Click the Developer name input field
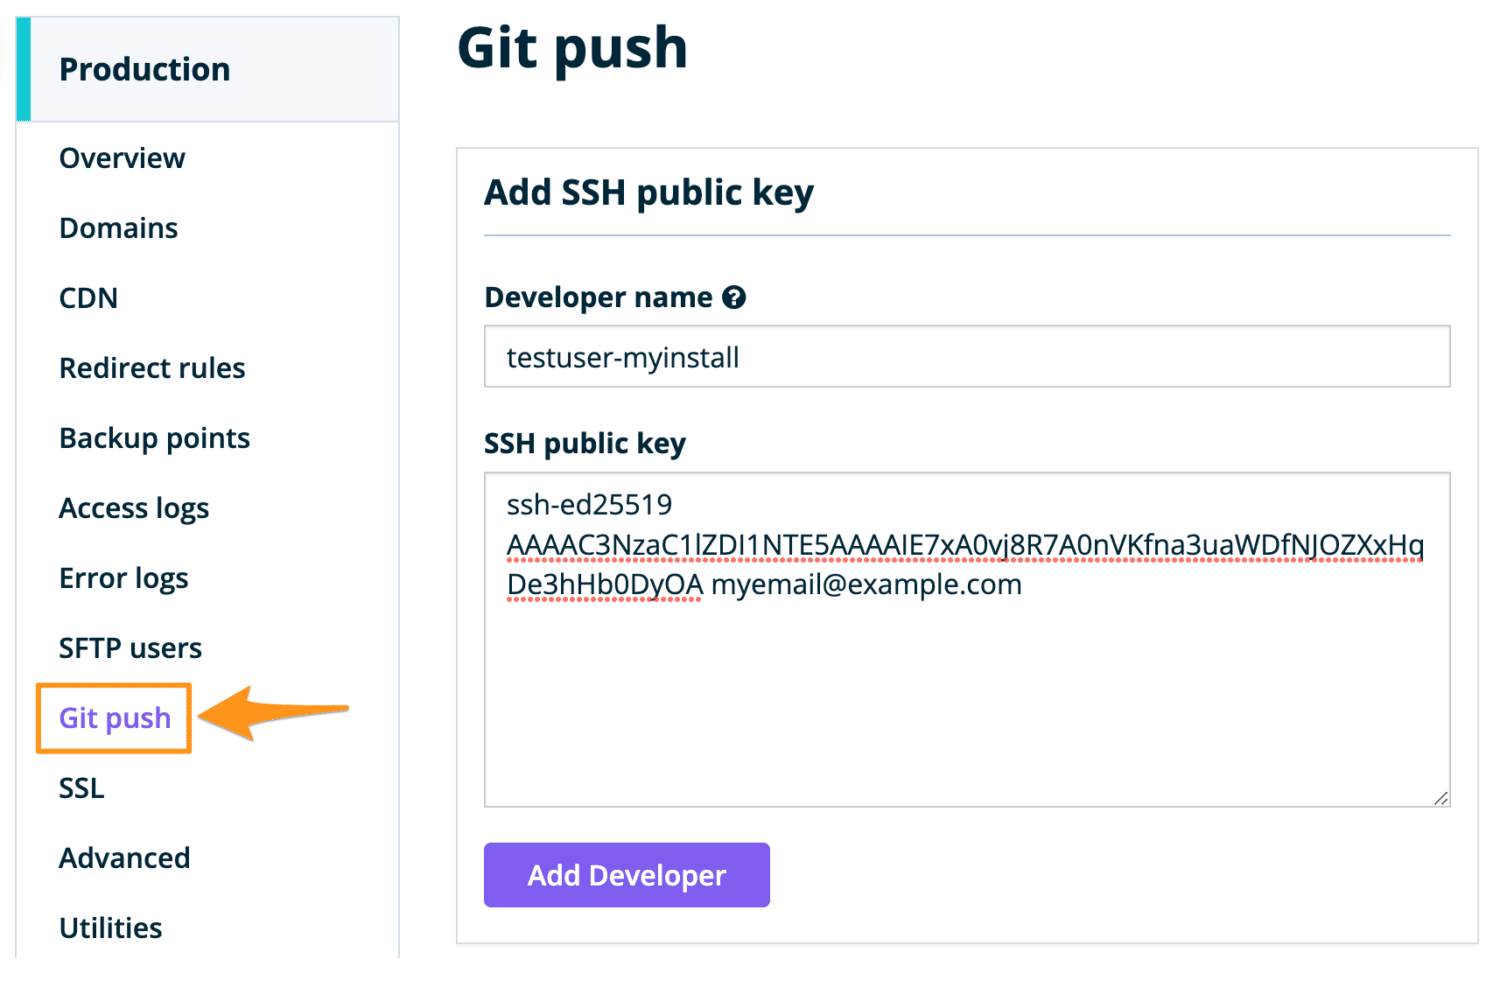Image resolution: width=1500 pixels, height=994 pixels. coord(966,356)
